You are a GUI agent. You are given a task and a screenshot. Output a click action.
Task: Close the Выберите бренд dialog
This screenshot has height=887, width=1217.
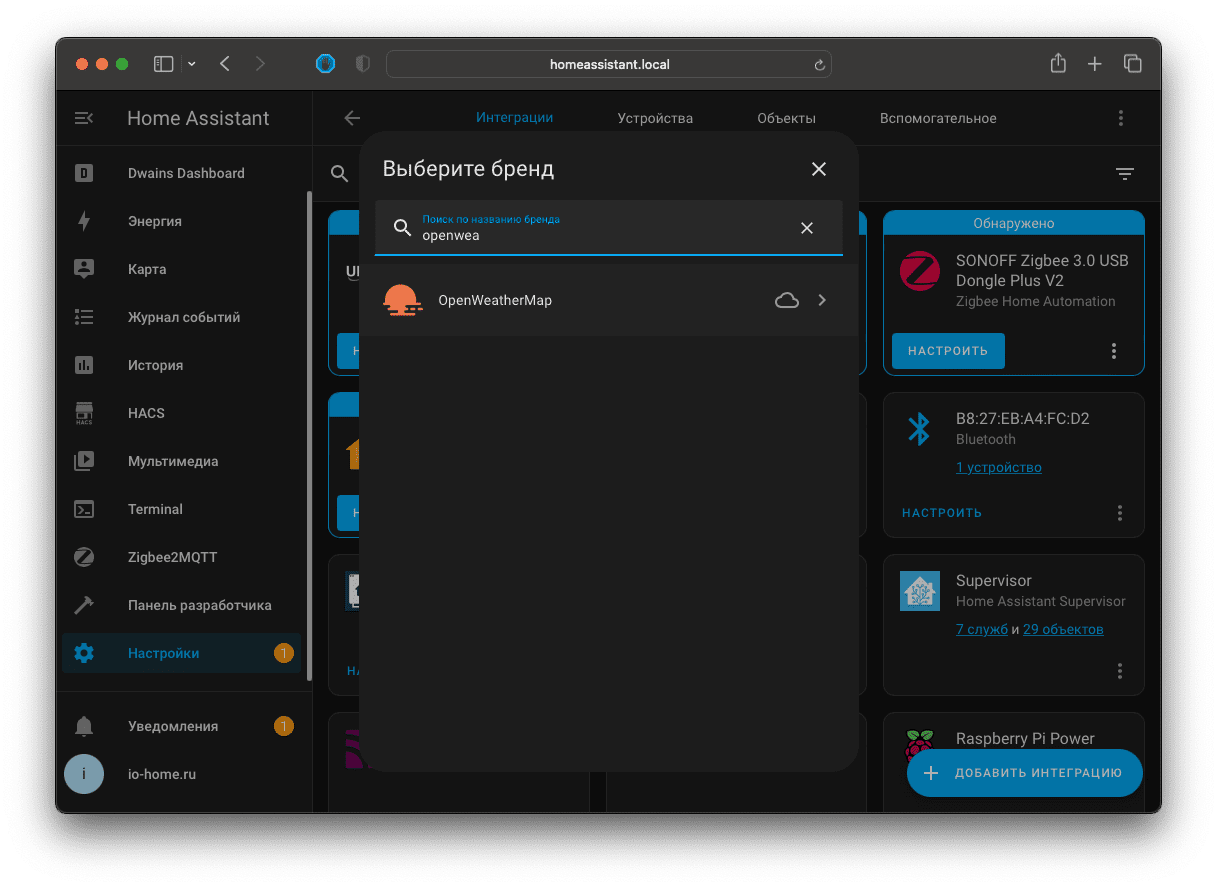coord(819,169)
